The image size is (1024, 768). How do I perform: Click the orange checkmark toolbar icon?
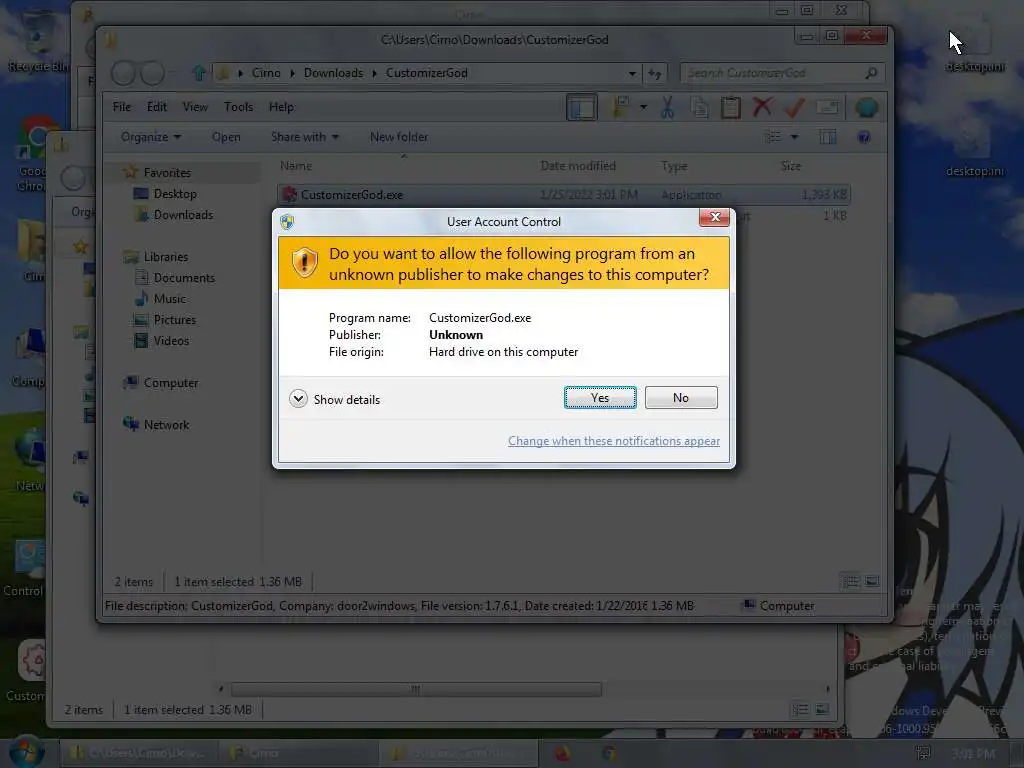click(794, 107)
